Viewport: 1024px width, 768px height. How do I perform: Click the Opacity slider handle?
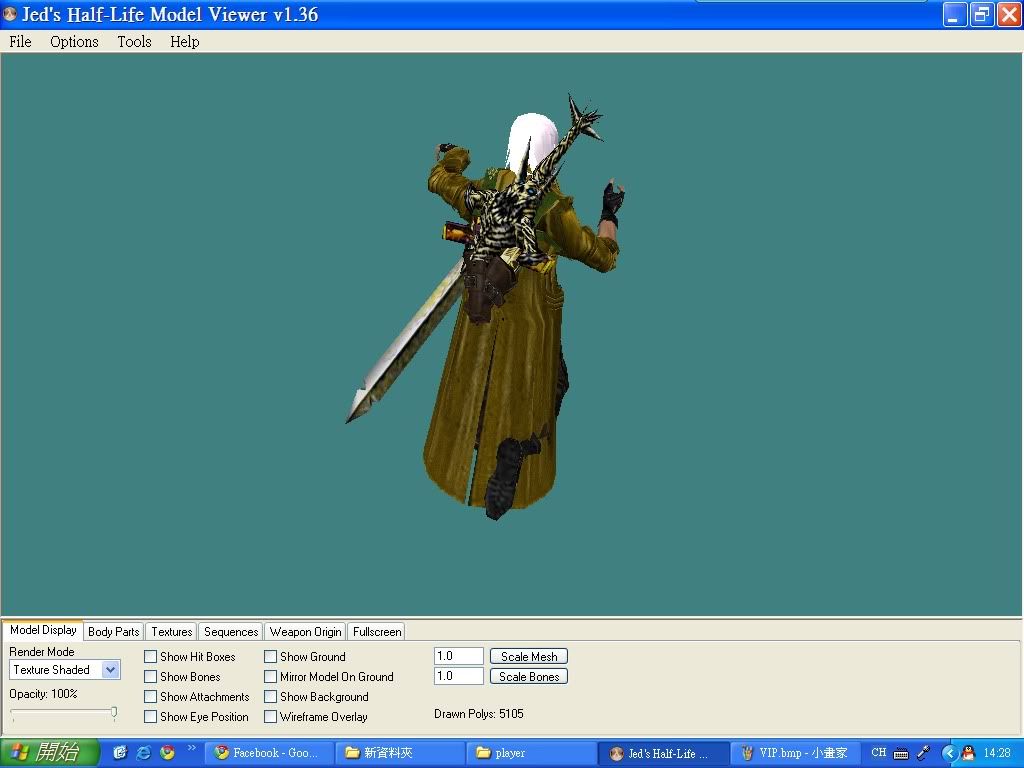coord(114,713)
